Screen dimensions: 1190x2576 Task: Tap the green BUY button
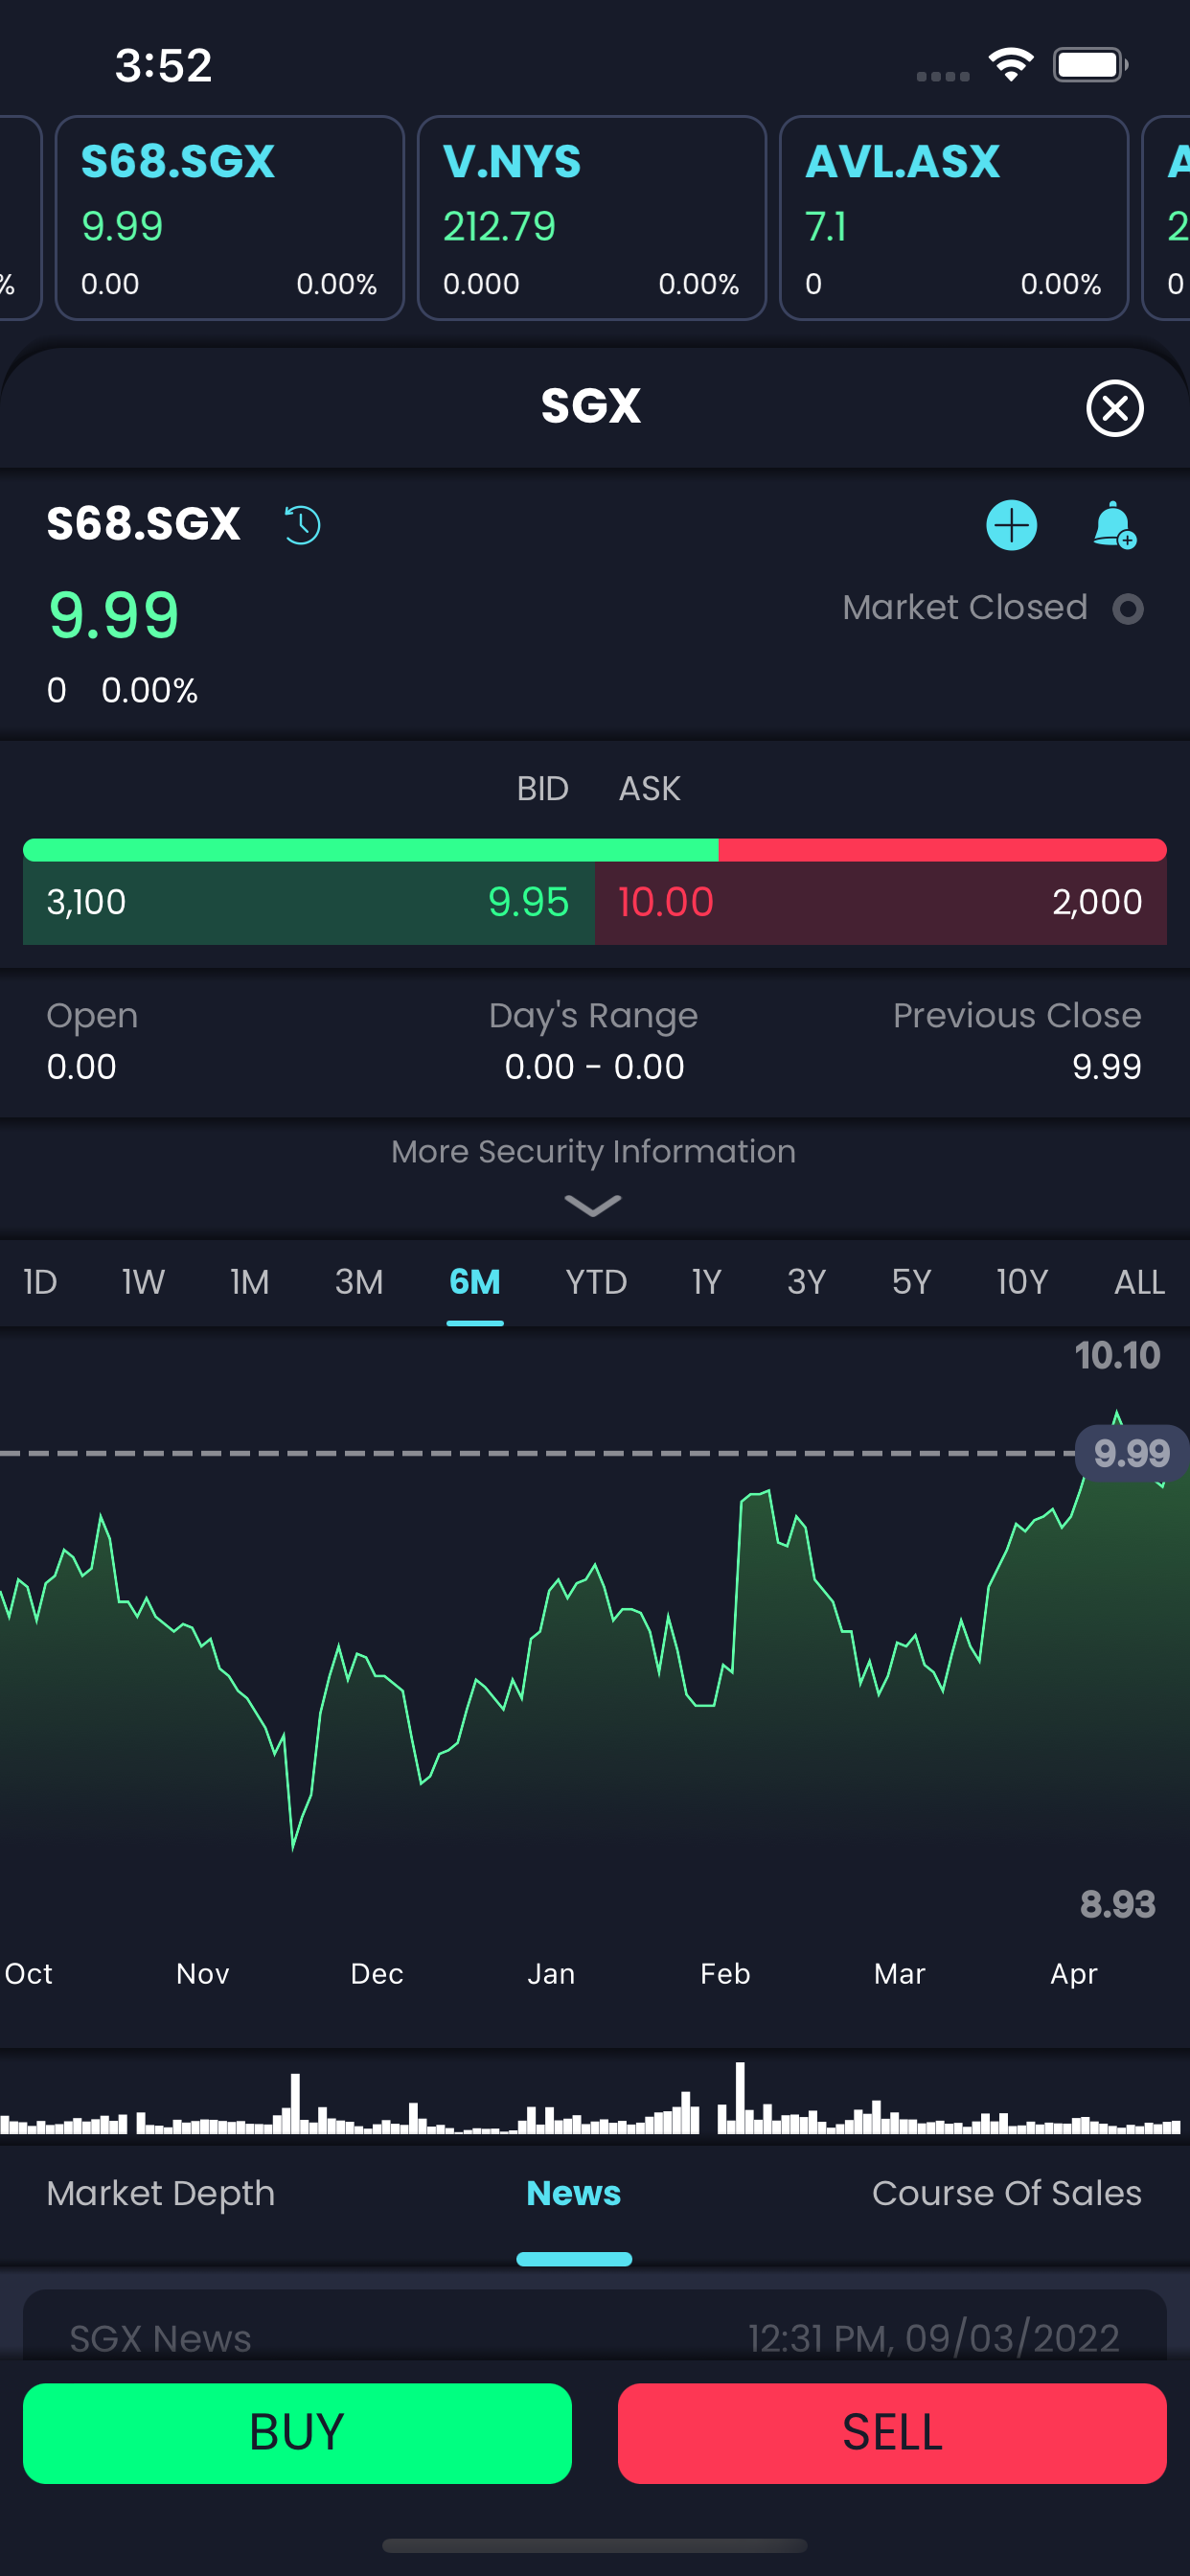297,2433
